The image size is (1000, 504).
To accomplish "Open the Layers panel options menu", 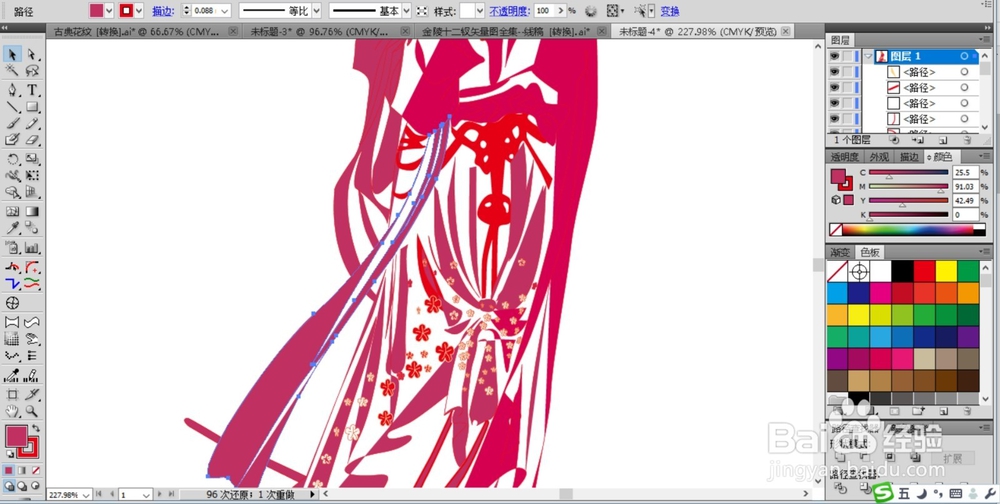I will click(x=986, y=40).
